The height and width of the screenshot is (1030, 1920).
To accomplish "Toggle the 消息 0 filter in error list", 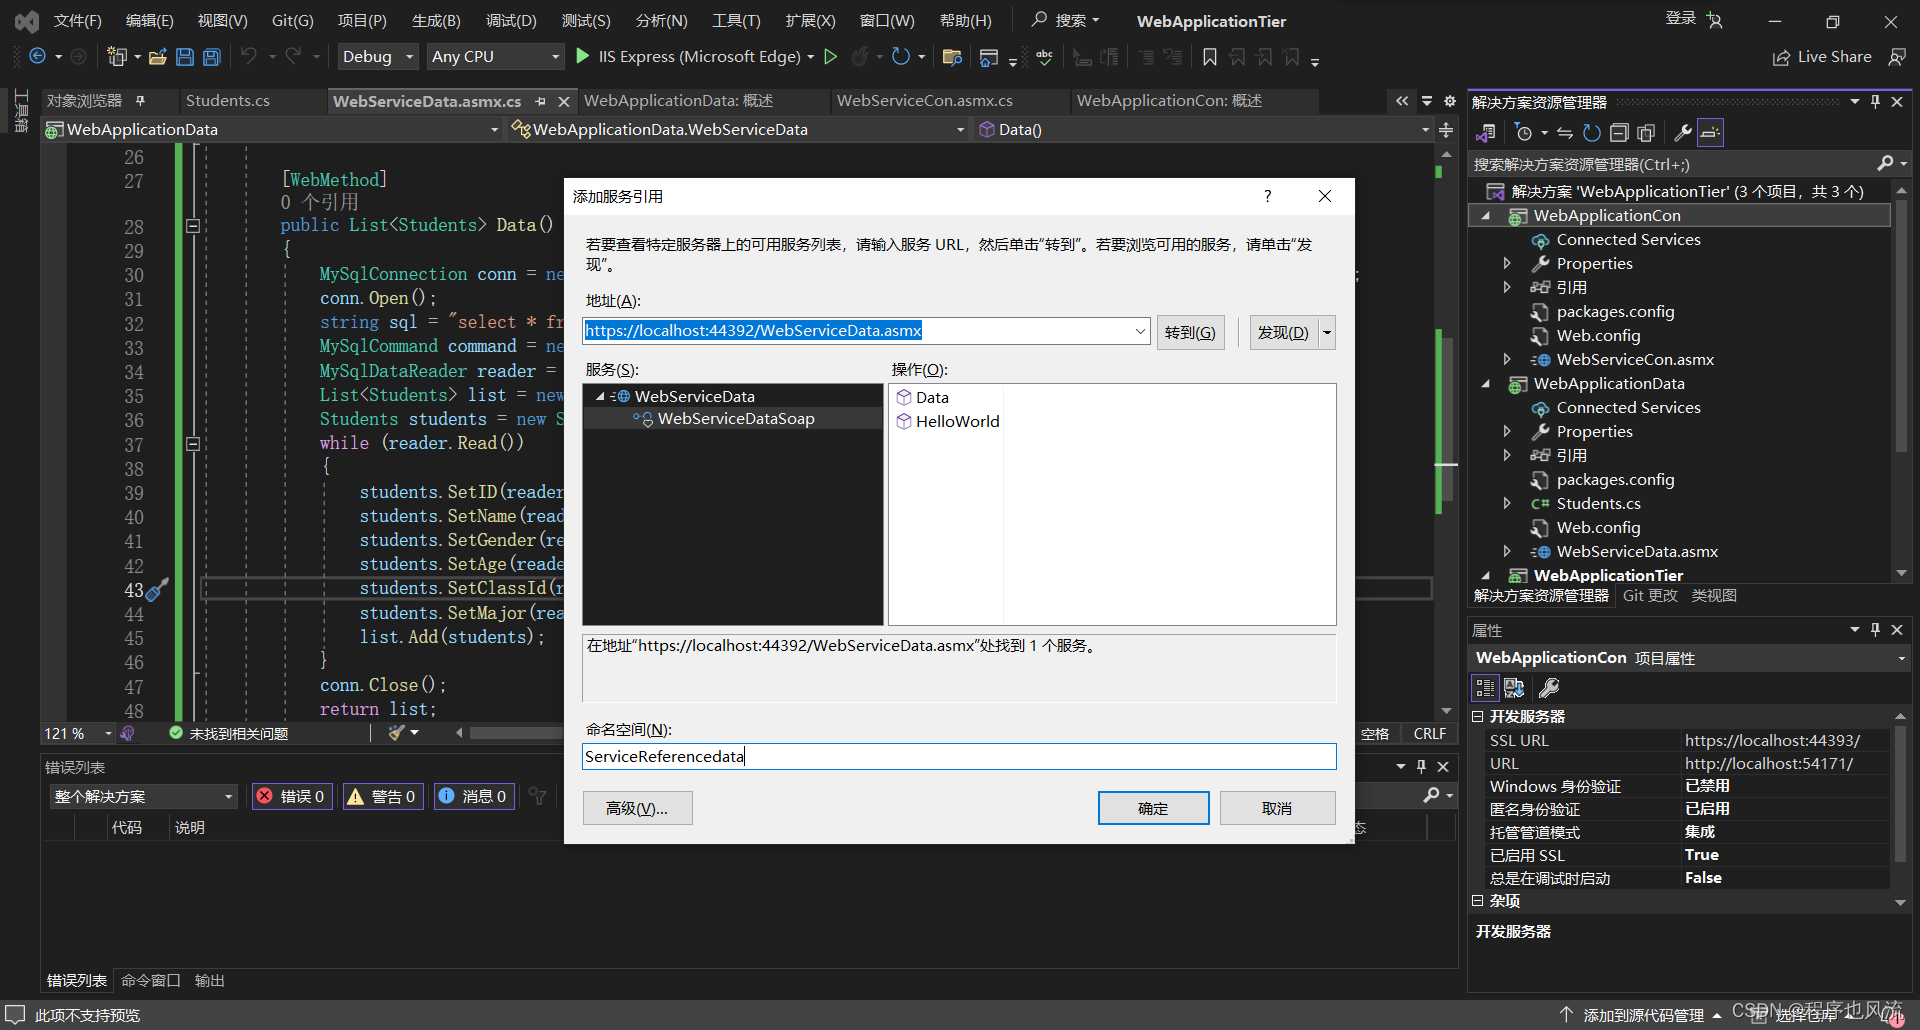I will pyautogui.click(x=473, y=796).
